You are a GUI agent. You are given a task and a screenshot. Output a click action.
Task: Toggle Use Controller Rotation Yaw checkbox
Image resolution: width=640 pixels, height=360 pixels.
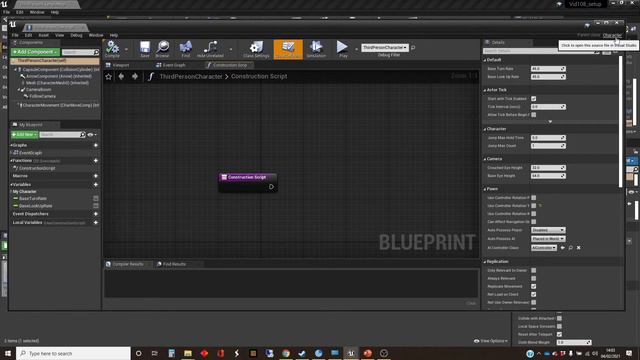(533, 206)
